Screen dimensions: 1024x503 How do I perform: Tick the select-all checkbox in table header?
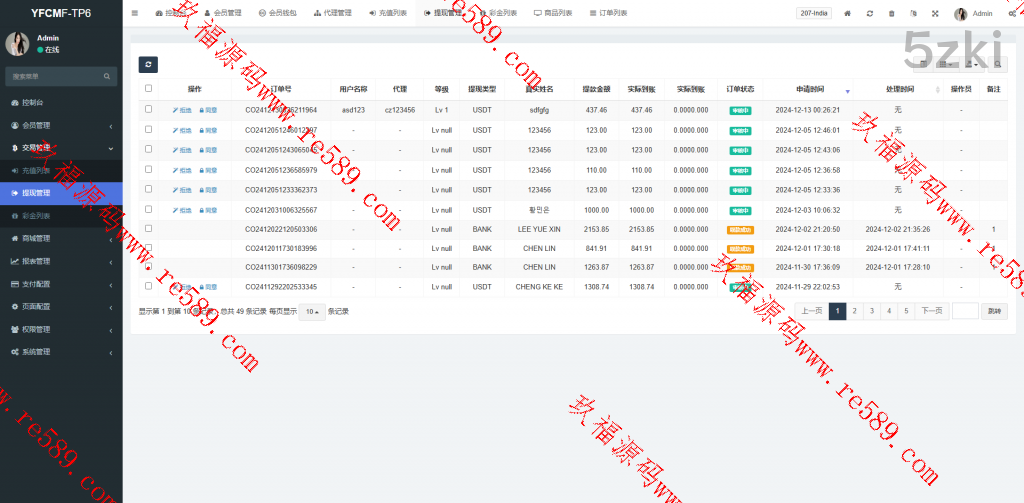pyautogui.click(x=148, y=89)
